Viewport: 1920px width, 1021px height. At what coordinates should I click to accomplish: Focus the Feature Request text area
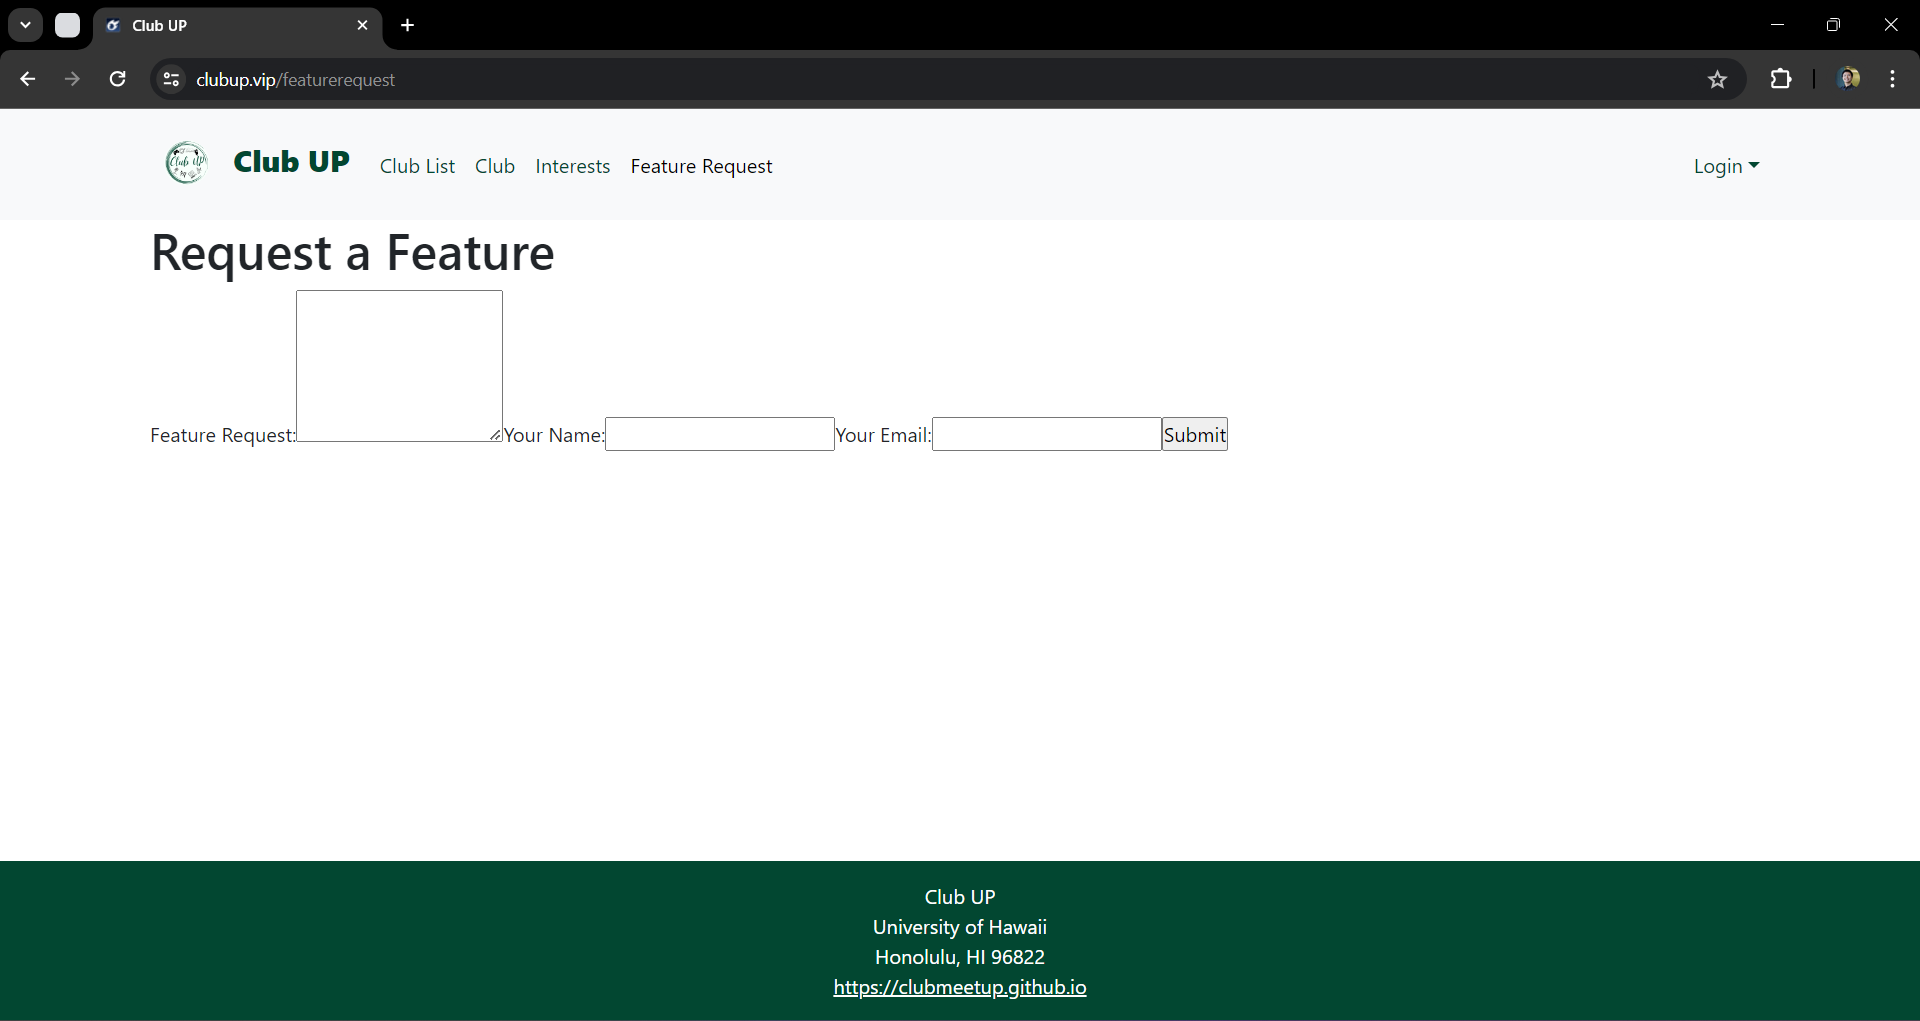[399, 365]
